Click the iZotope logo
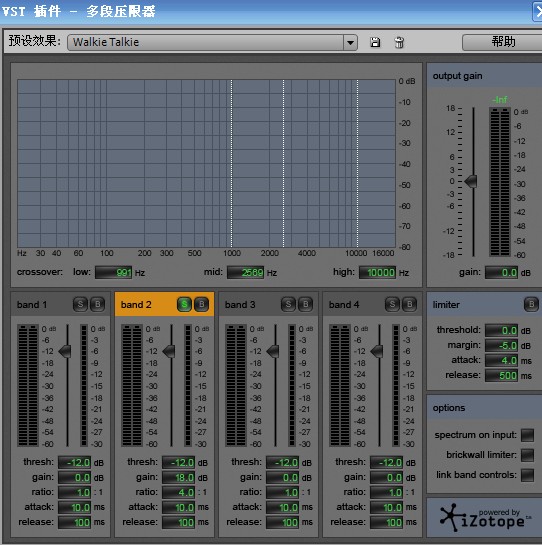The image size is (542, 545). click(x=484, y=518)
